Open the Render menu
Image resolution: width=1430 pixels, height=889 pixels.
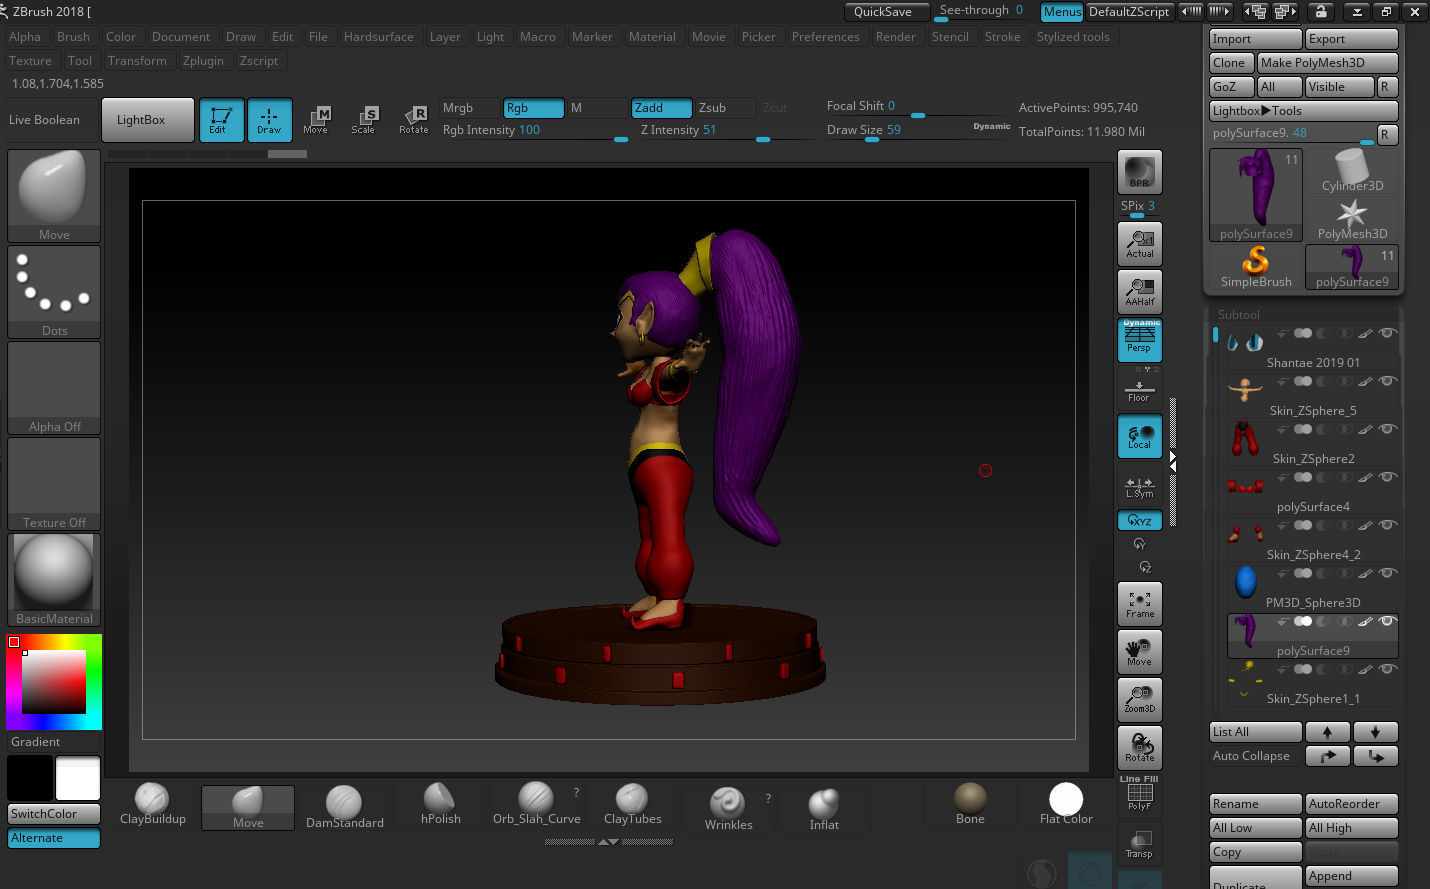[896, 37]
